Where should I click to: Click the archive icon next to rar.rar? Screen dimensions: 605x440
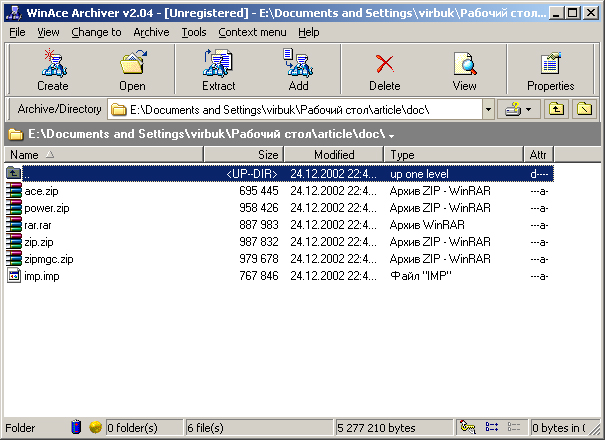click(x=14, y=224)
